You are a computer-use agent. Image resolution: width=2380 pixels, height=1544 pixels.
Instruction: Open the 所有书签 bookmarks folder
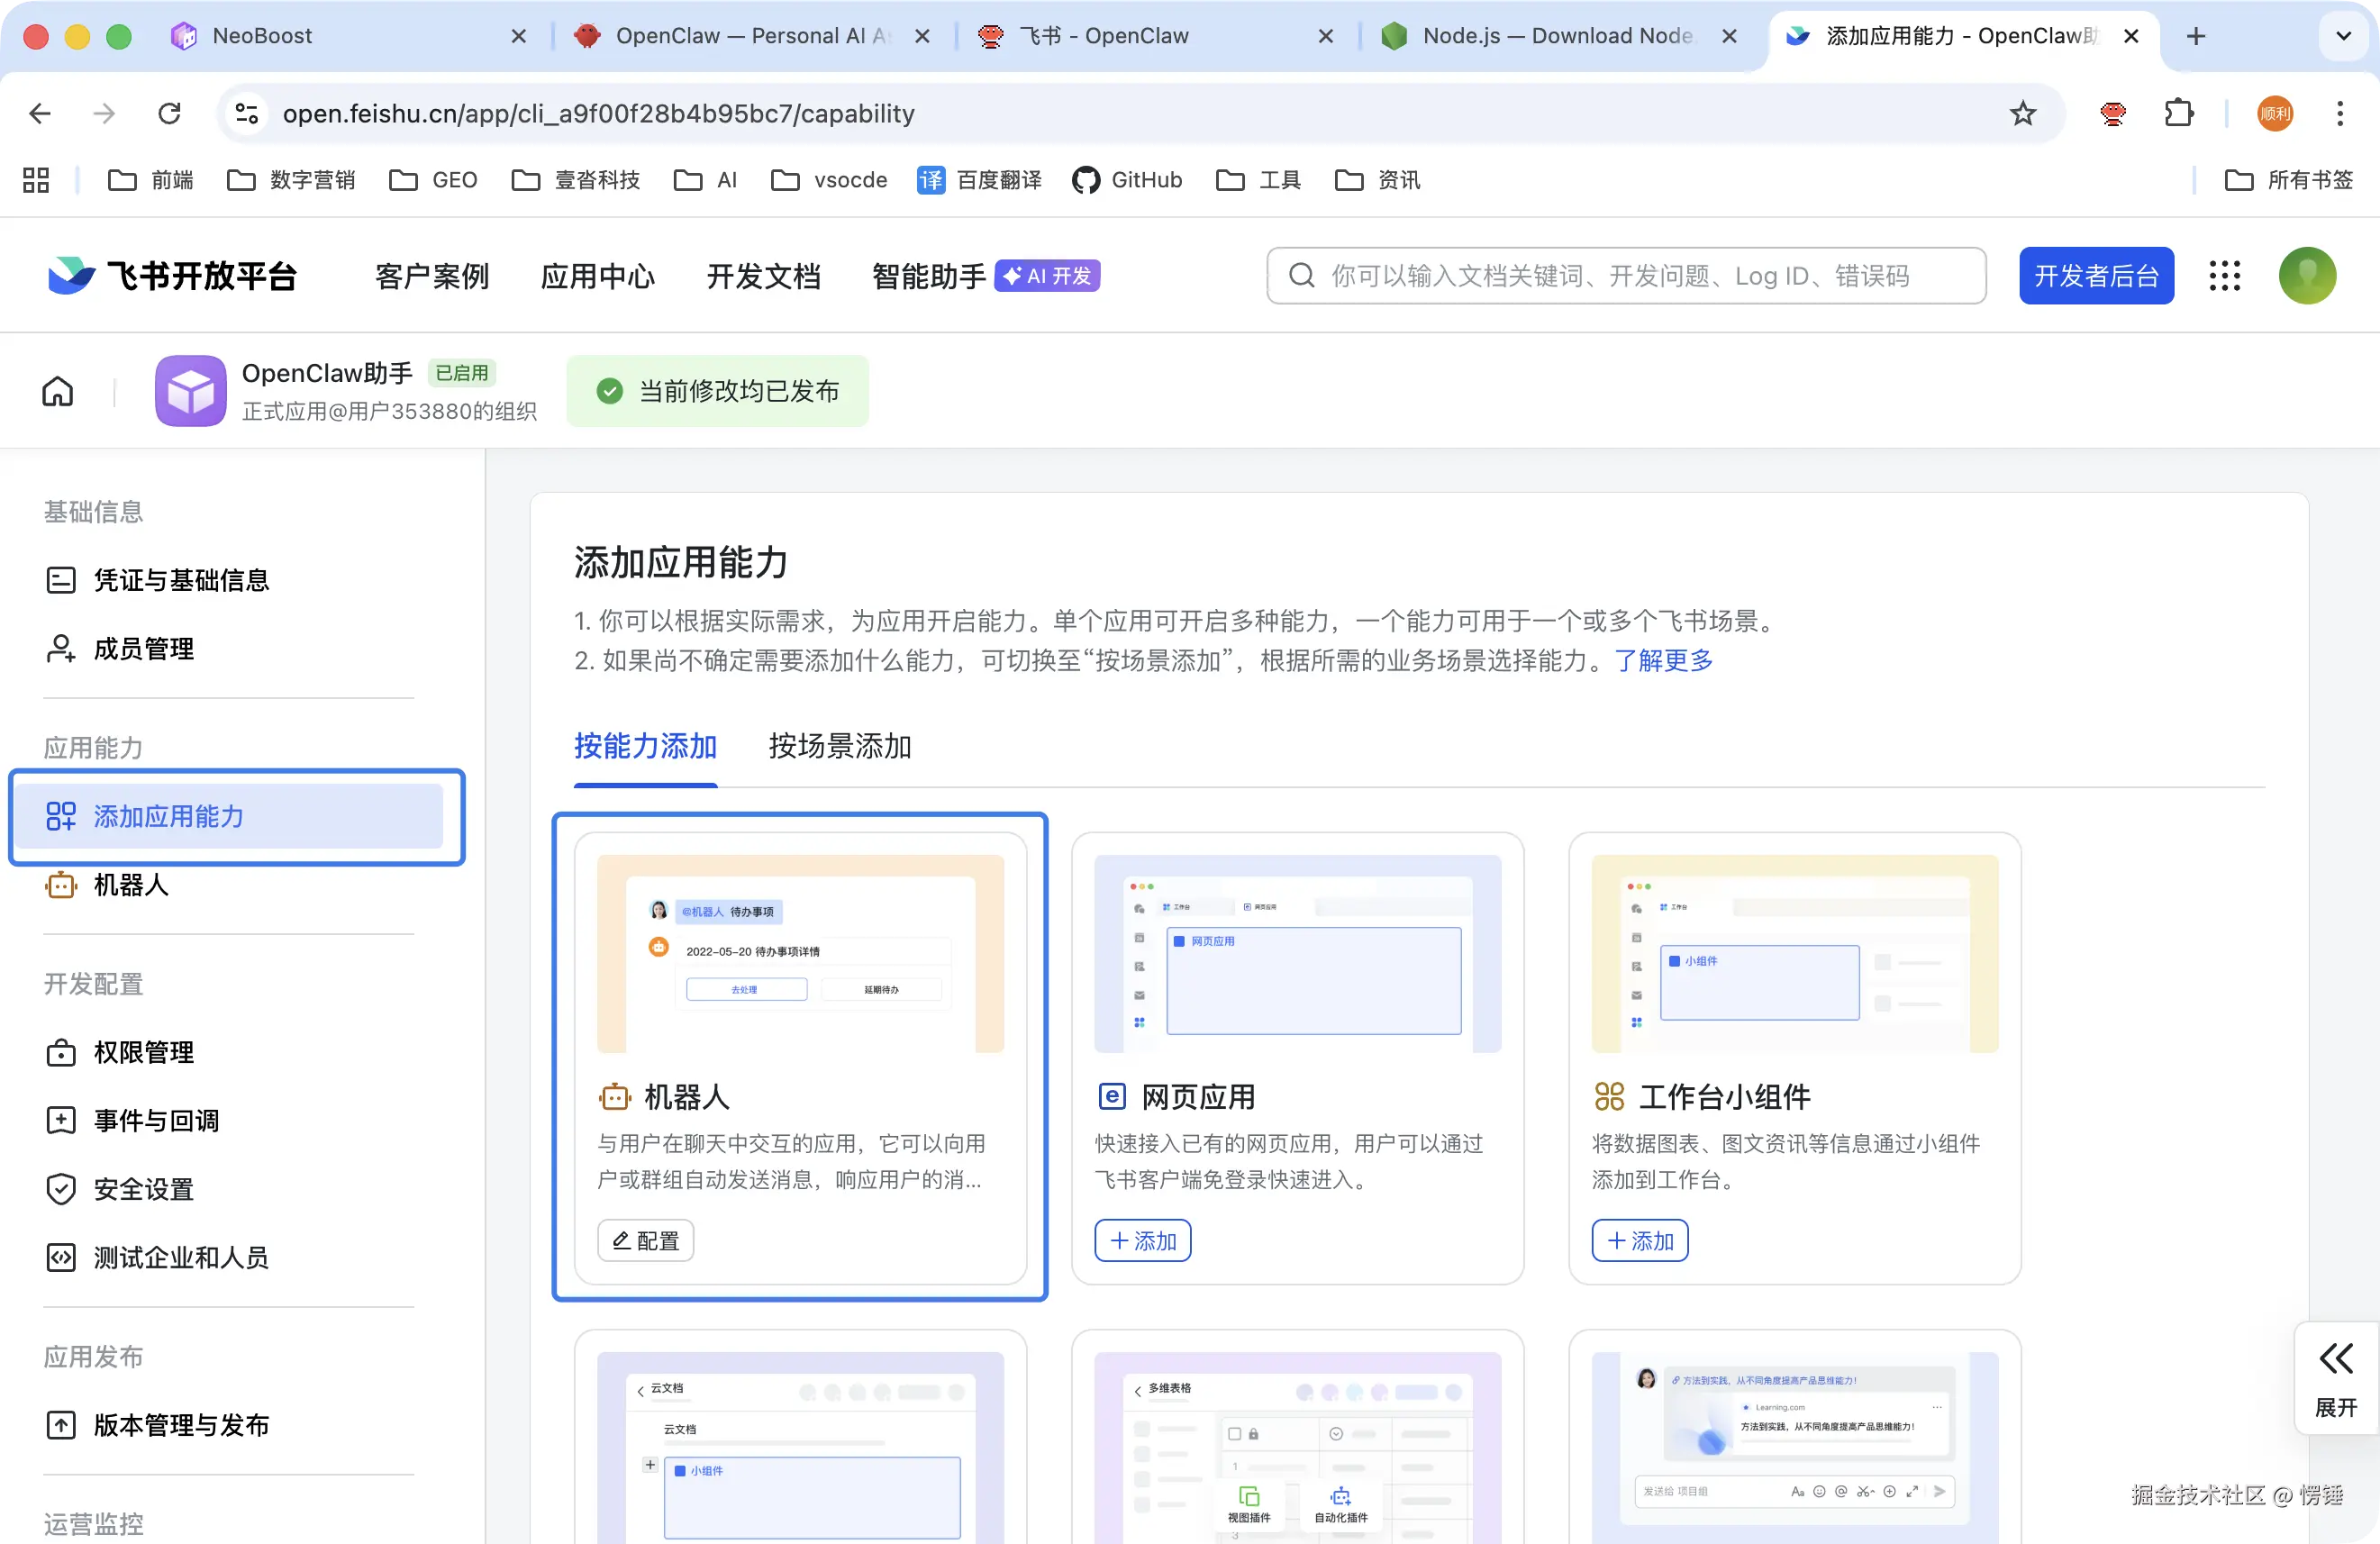coord(2288,180)
